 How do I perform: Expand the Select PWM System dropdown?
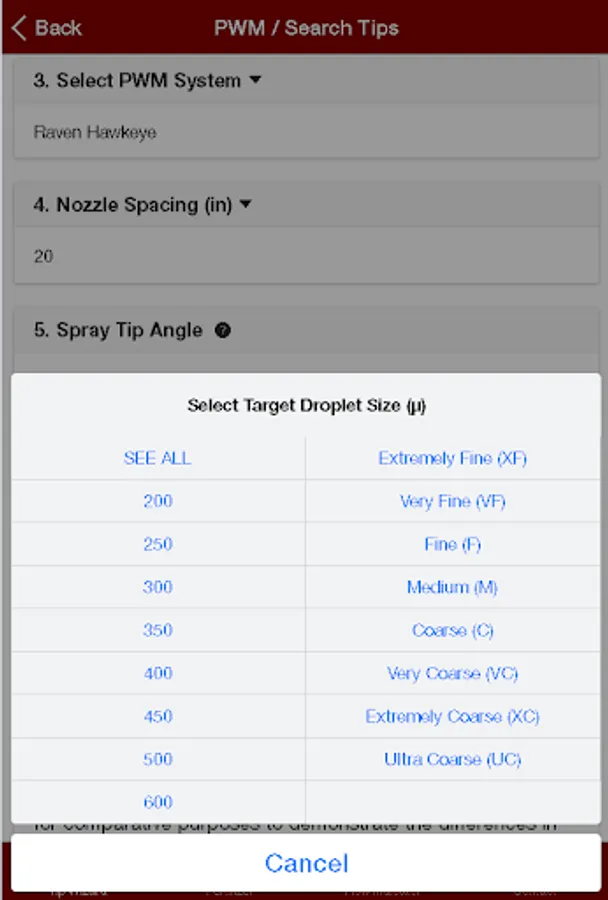click(255, 80)
